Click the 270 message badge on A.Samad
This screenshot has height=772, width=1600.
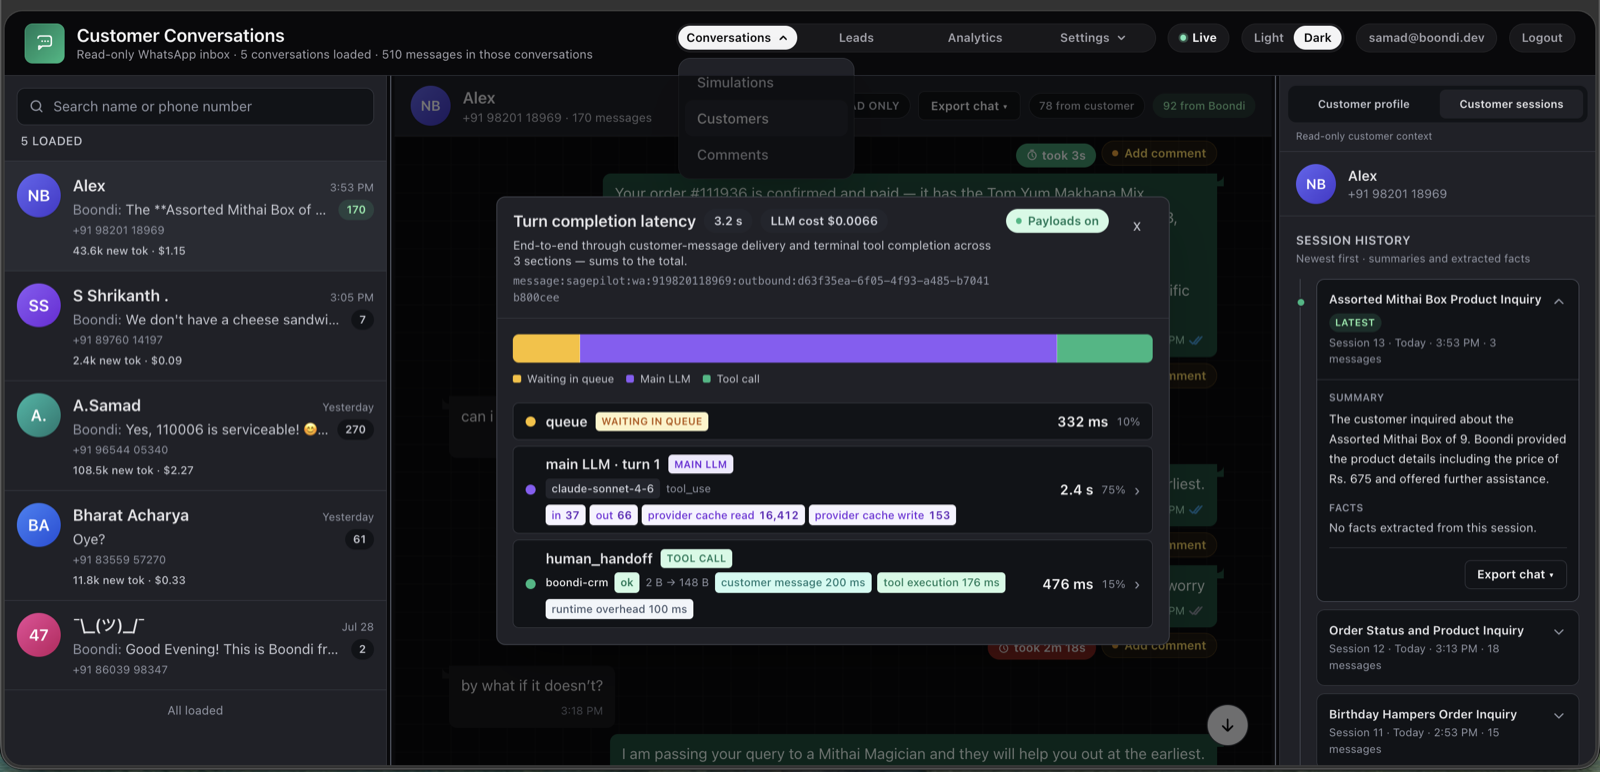[x=355, y=430]
